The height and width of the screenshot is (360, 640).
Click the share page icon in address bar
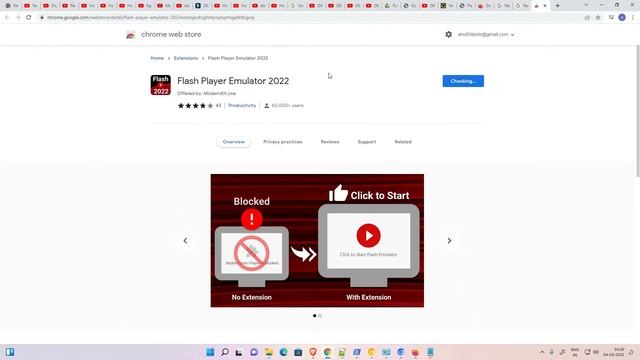tap(587, 18)
